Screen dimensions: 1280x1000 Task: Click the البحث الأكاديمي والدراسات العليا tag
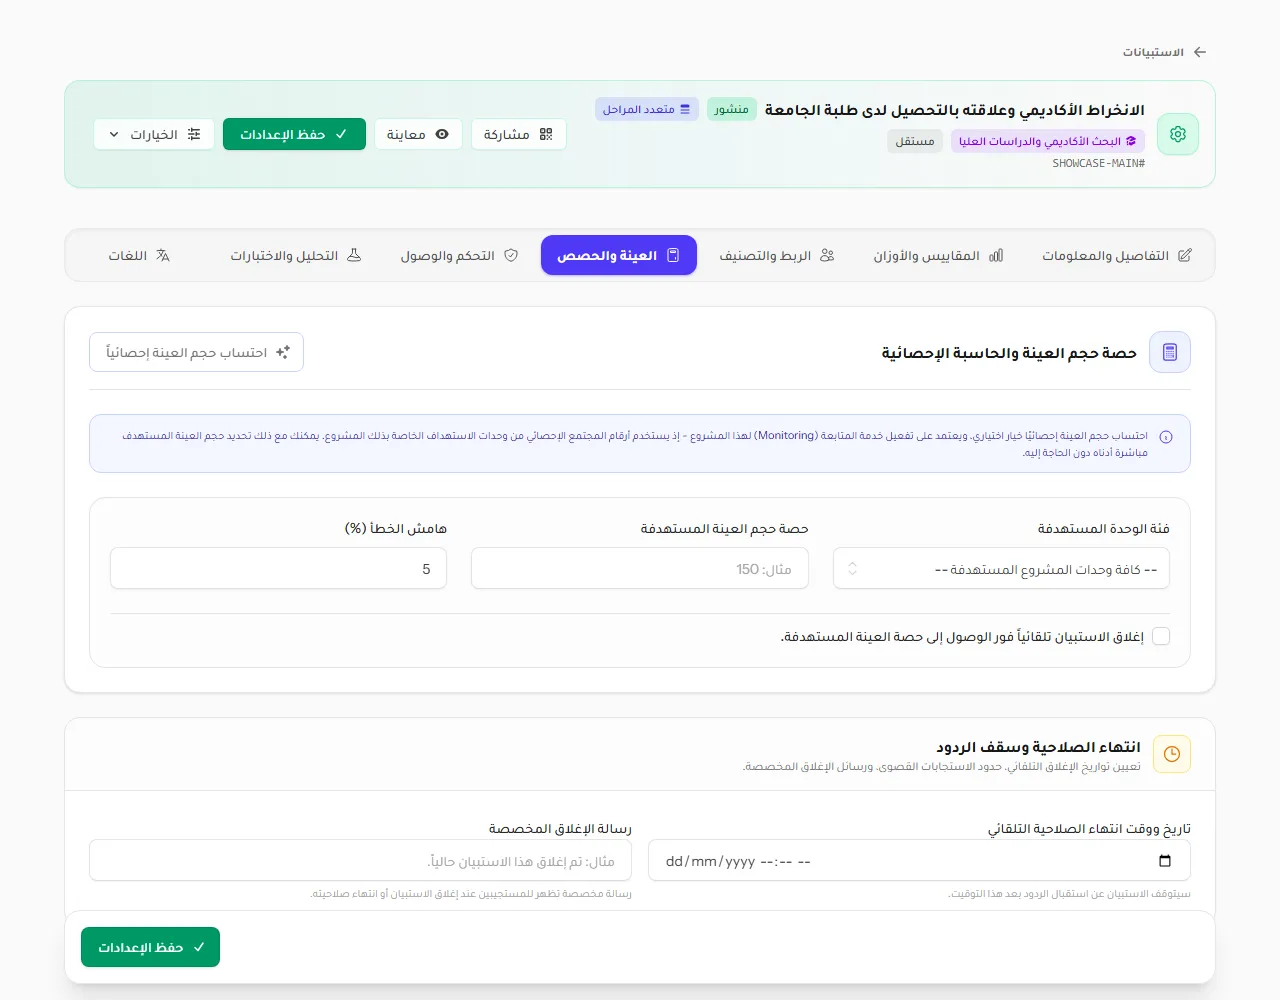1048,141
